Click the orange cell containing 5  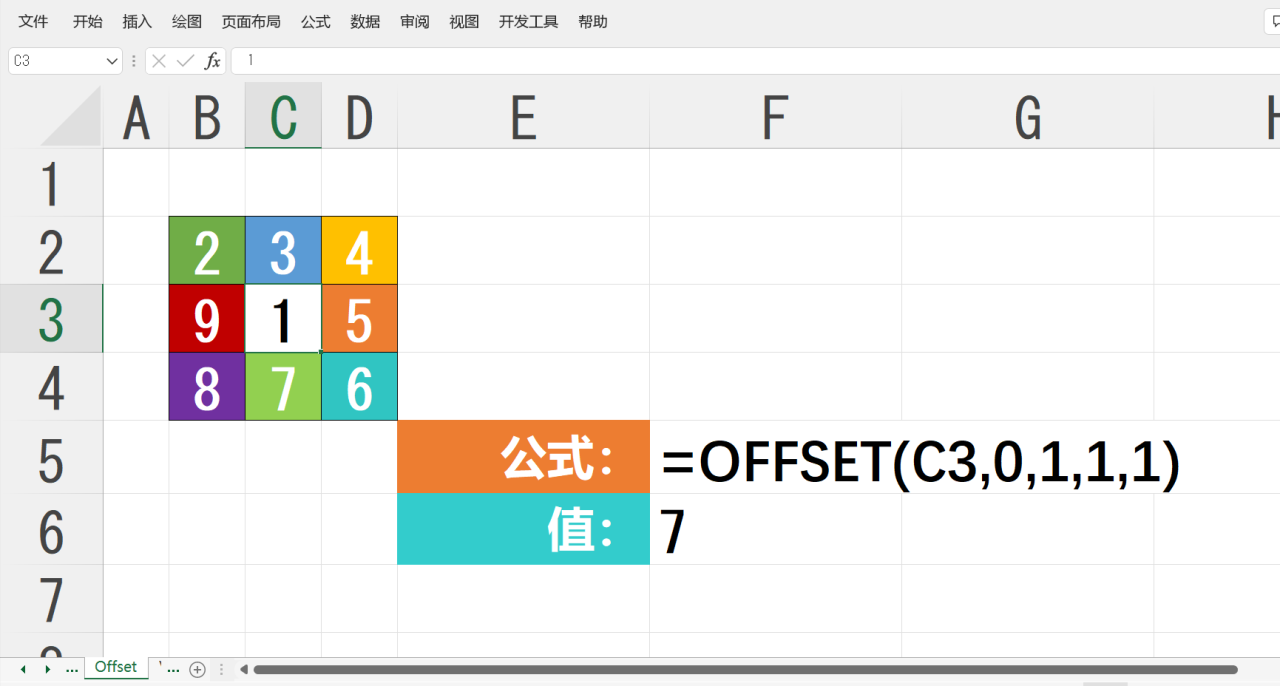pyautogui.click(x=359, y=319)
